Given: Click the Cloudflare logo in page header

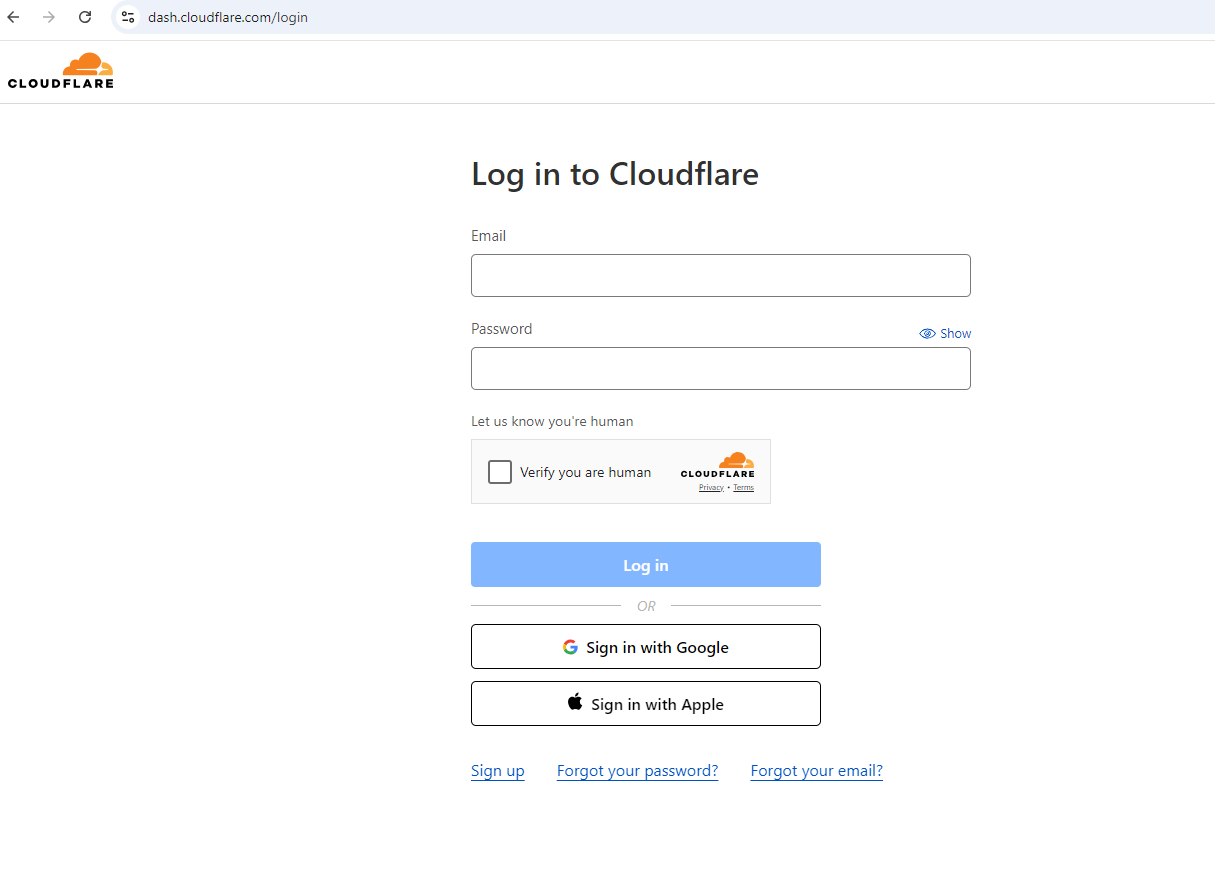Looking at the screenshot, I should [x=61, y=70].
